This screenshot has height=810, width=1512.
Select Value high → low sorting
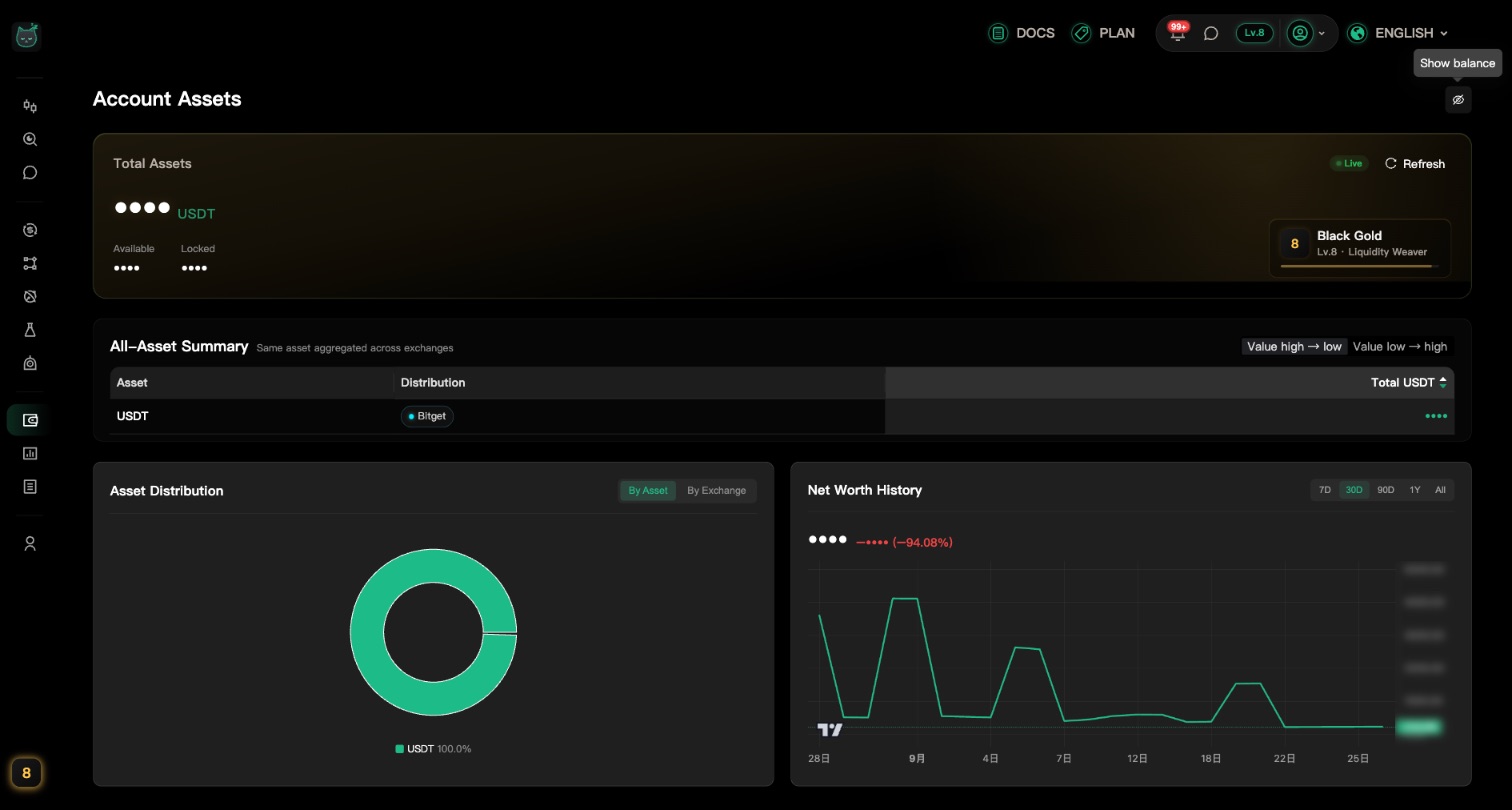pos(1294,346)
